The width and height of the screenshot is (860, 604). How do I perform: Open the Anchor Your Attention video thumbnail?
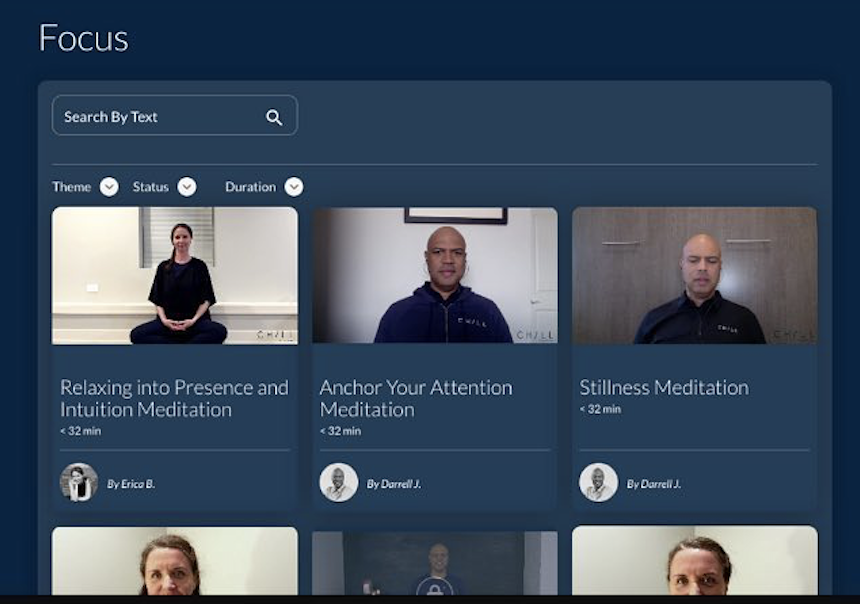tap(435, 275)
